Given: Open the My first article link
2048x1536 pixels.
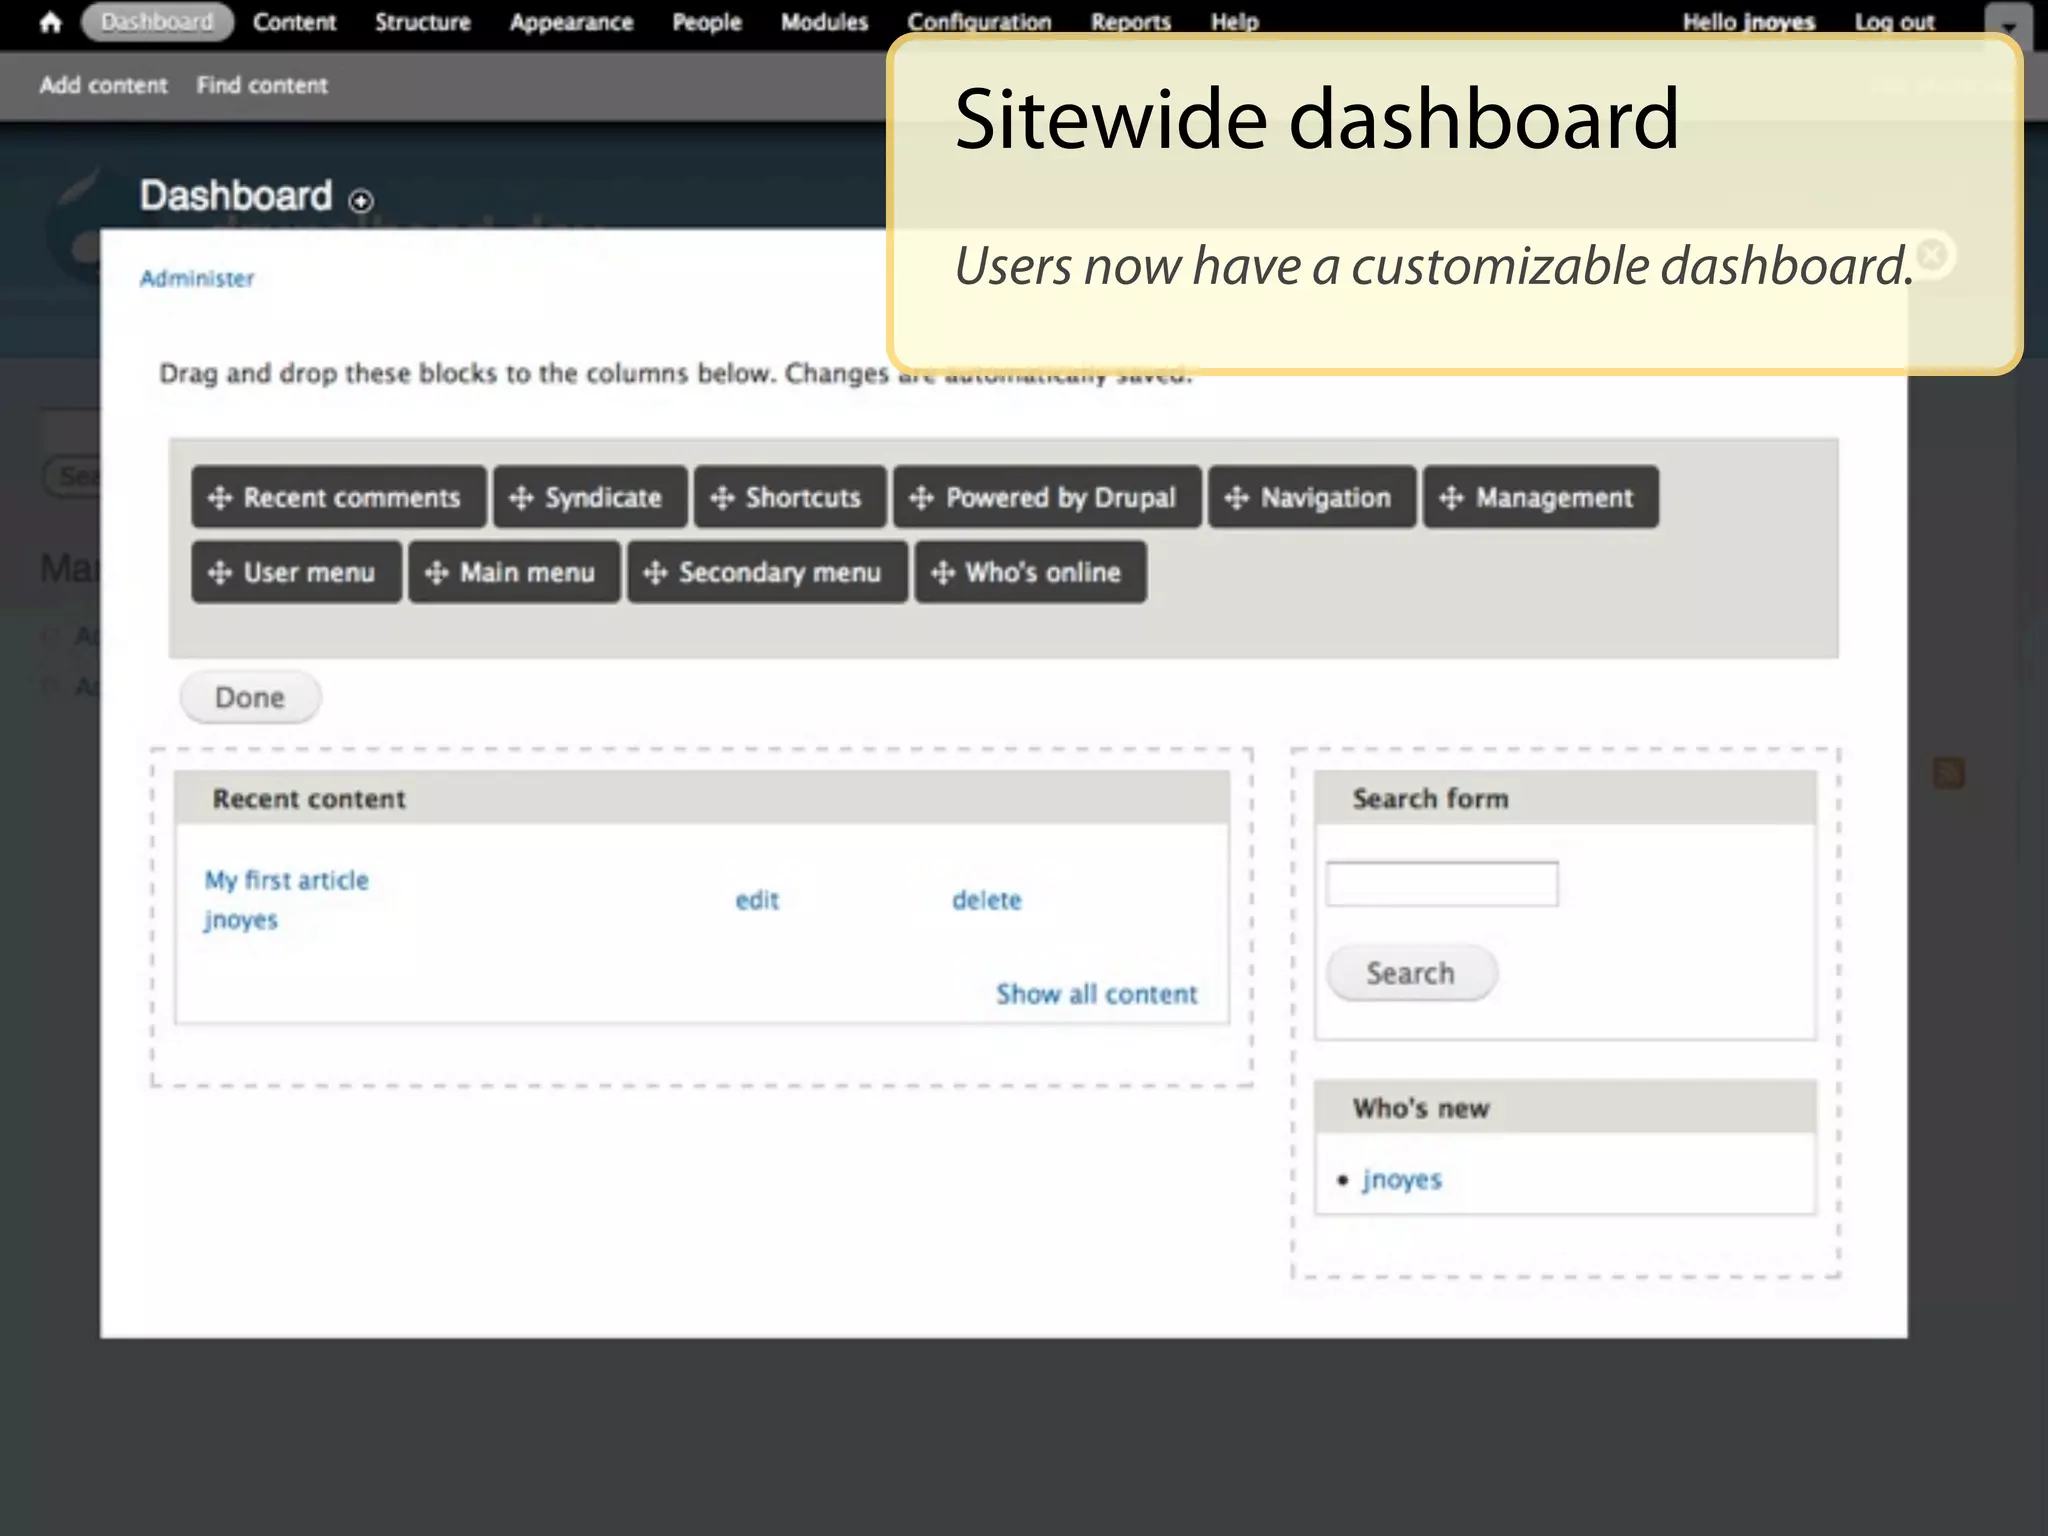Looking at the screenshot, I should 286,880.
